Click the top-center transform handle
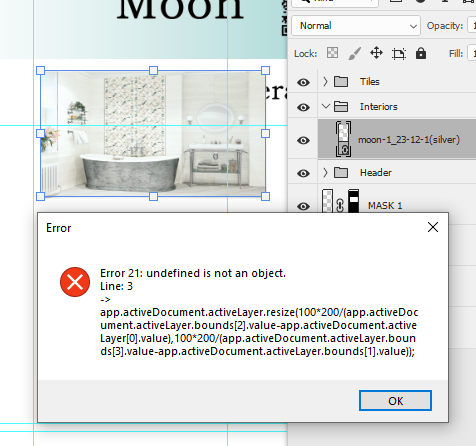This screenshot has height=446, width=476. [153, 70]
